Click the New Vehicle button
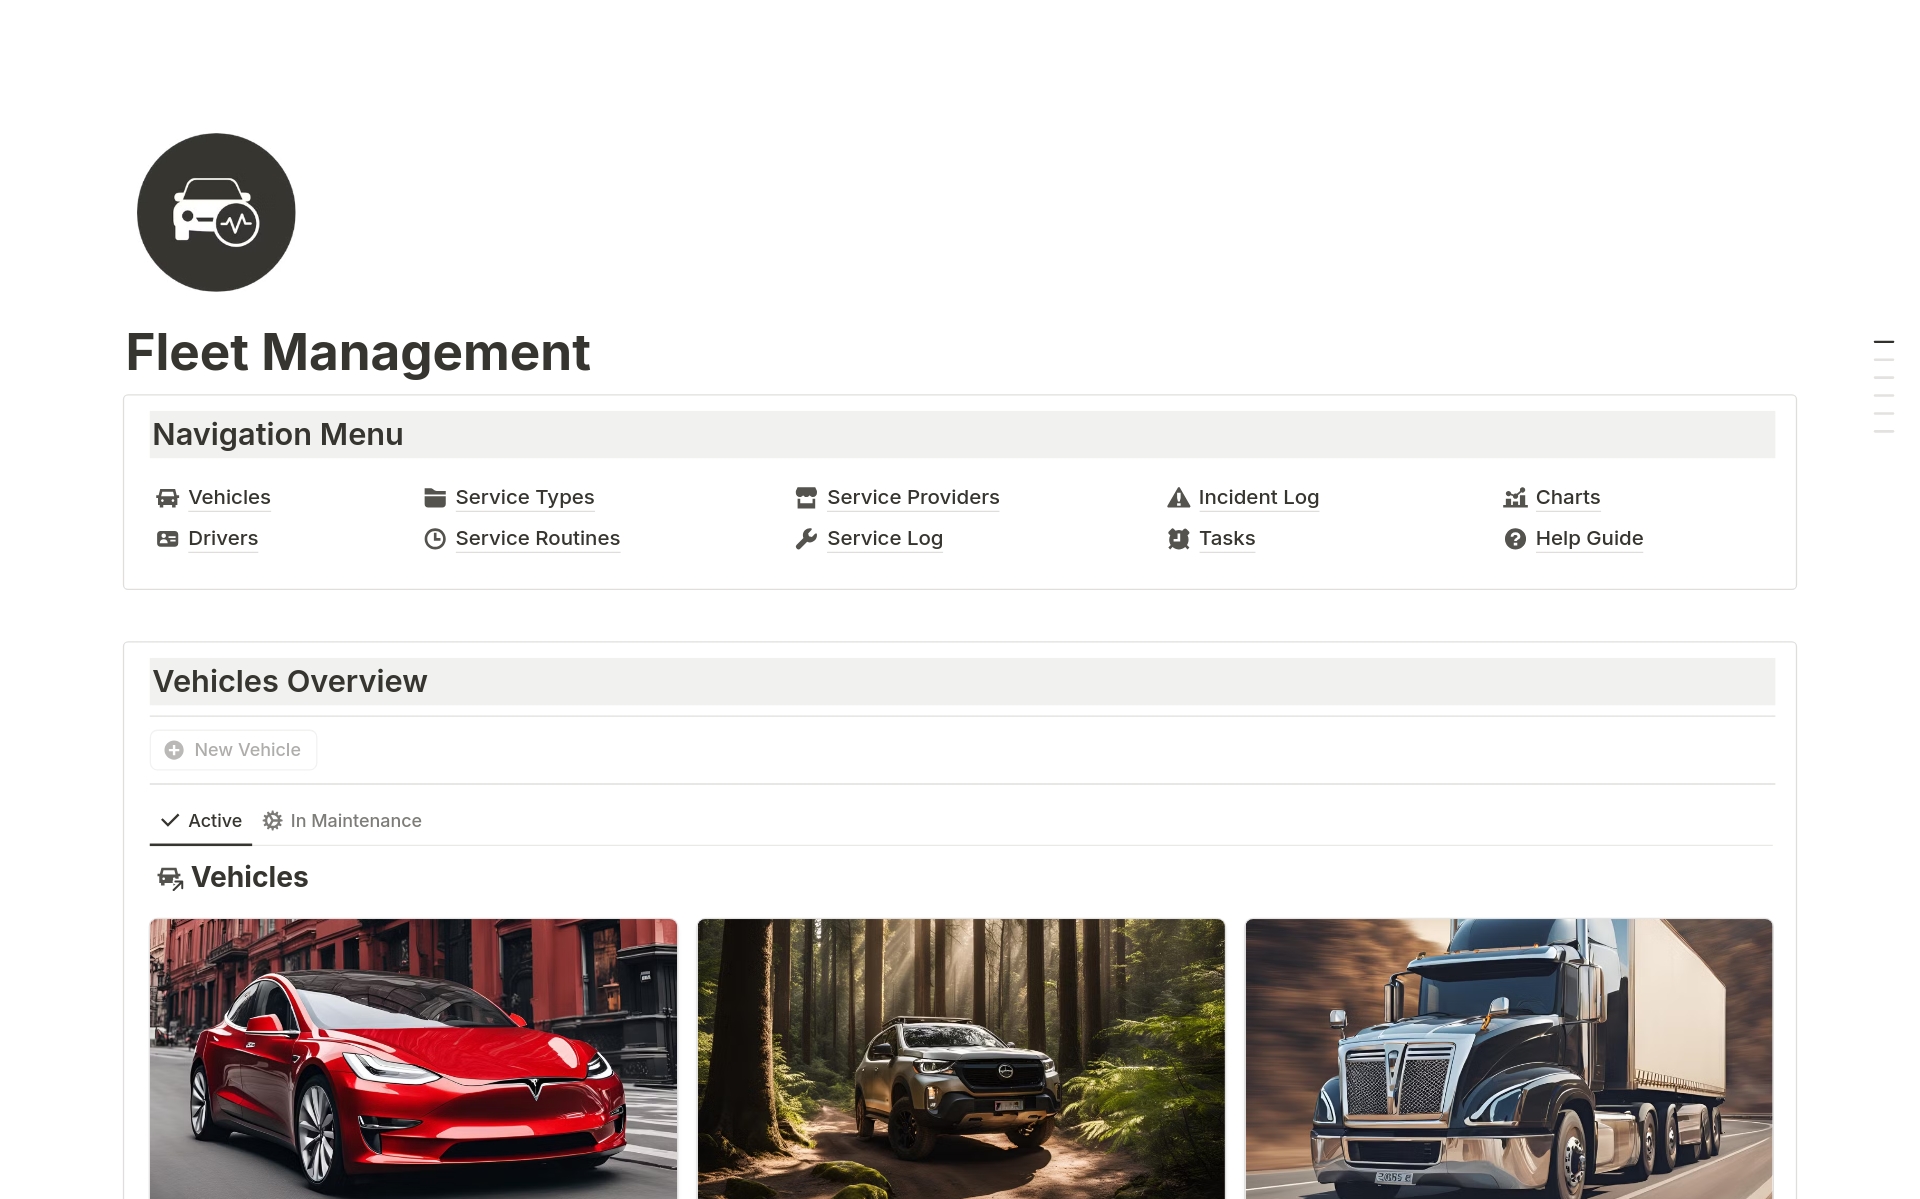Screen dimensions: 1920x1199 pyautogui.click(x=232, y=749)
